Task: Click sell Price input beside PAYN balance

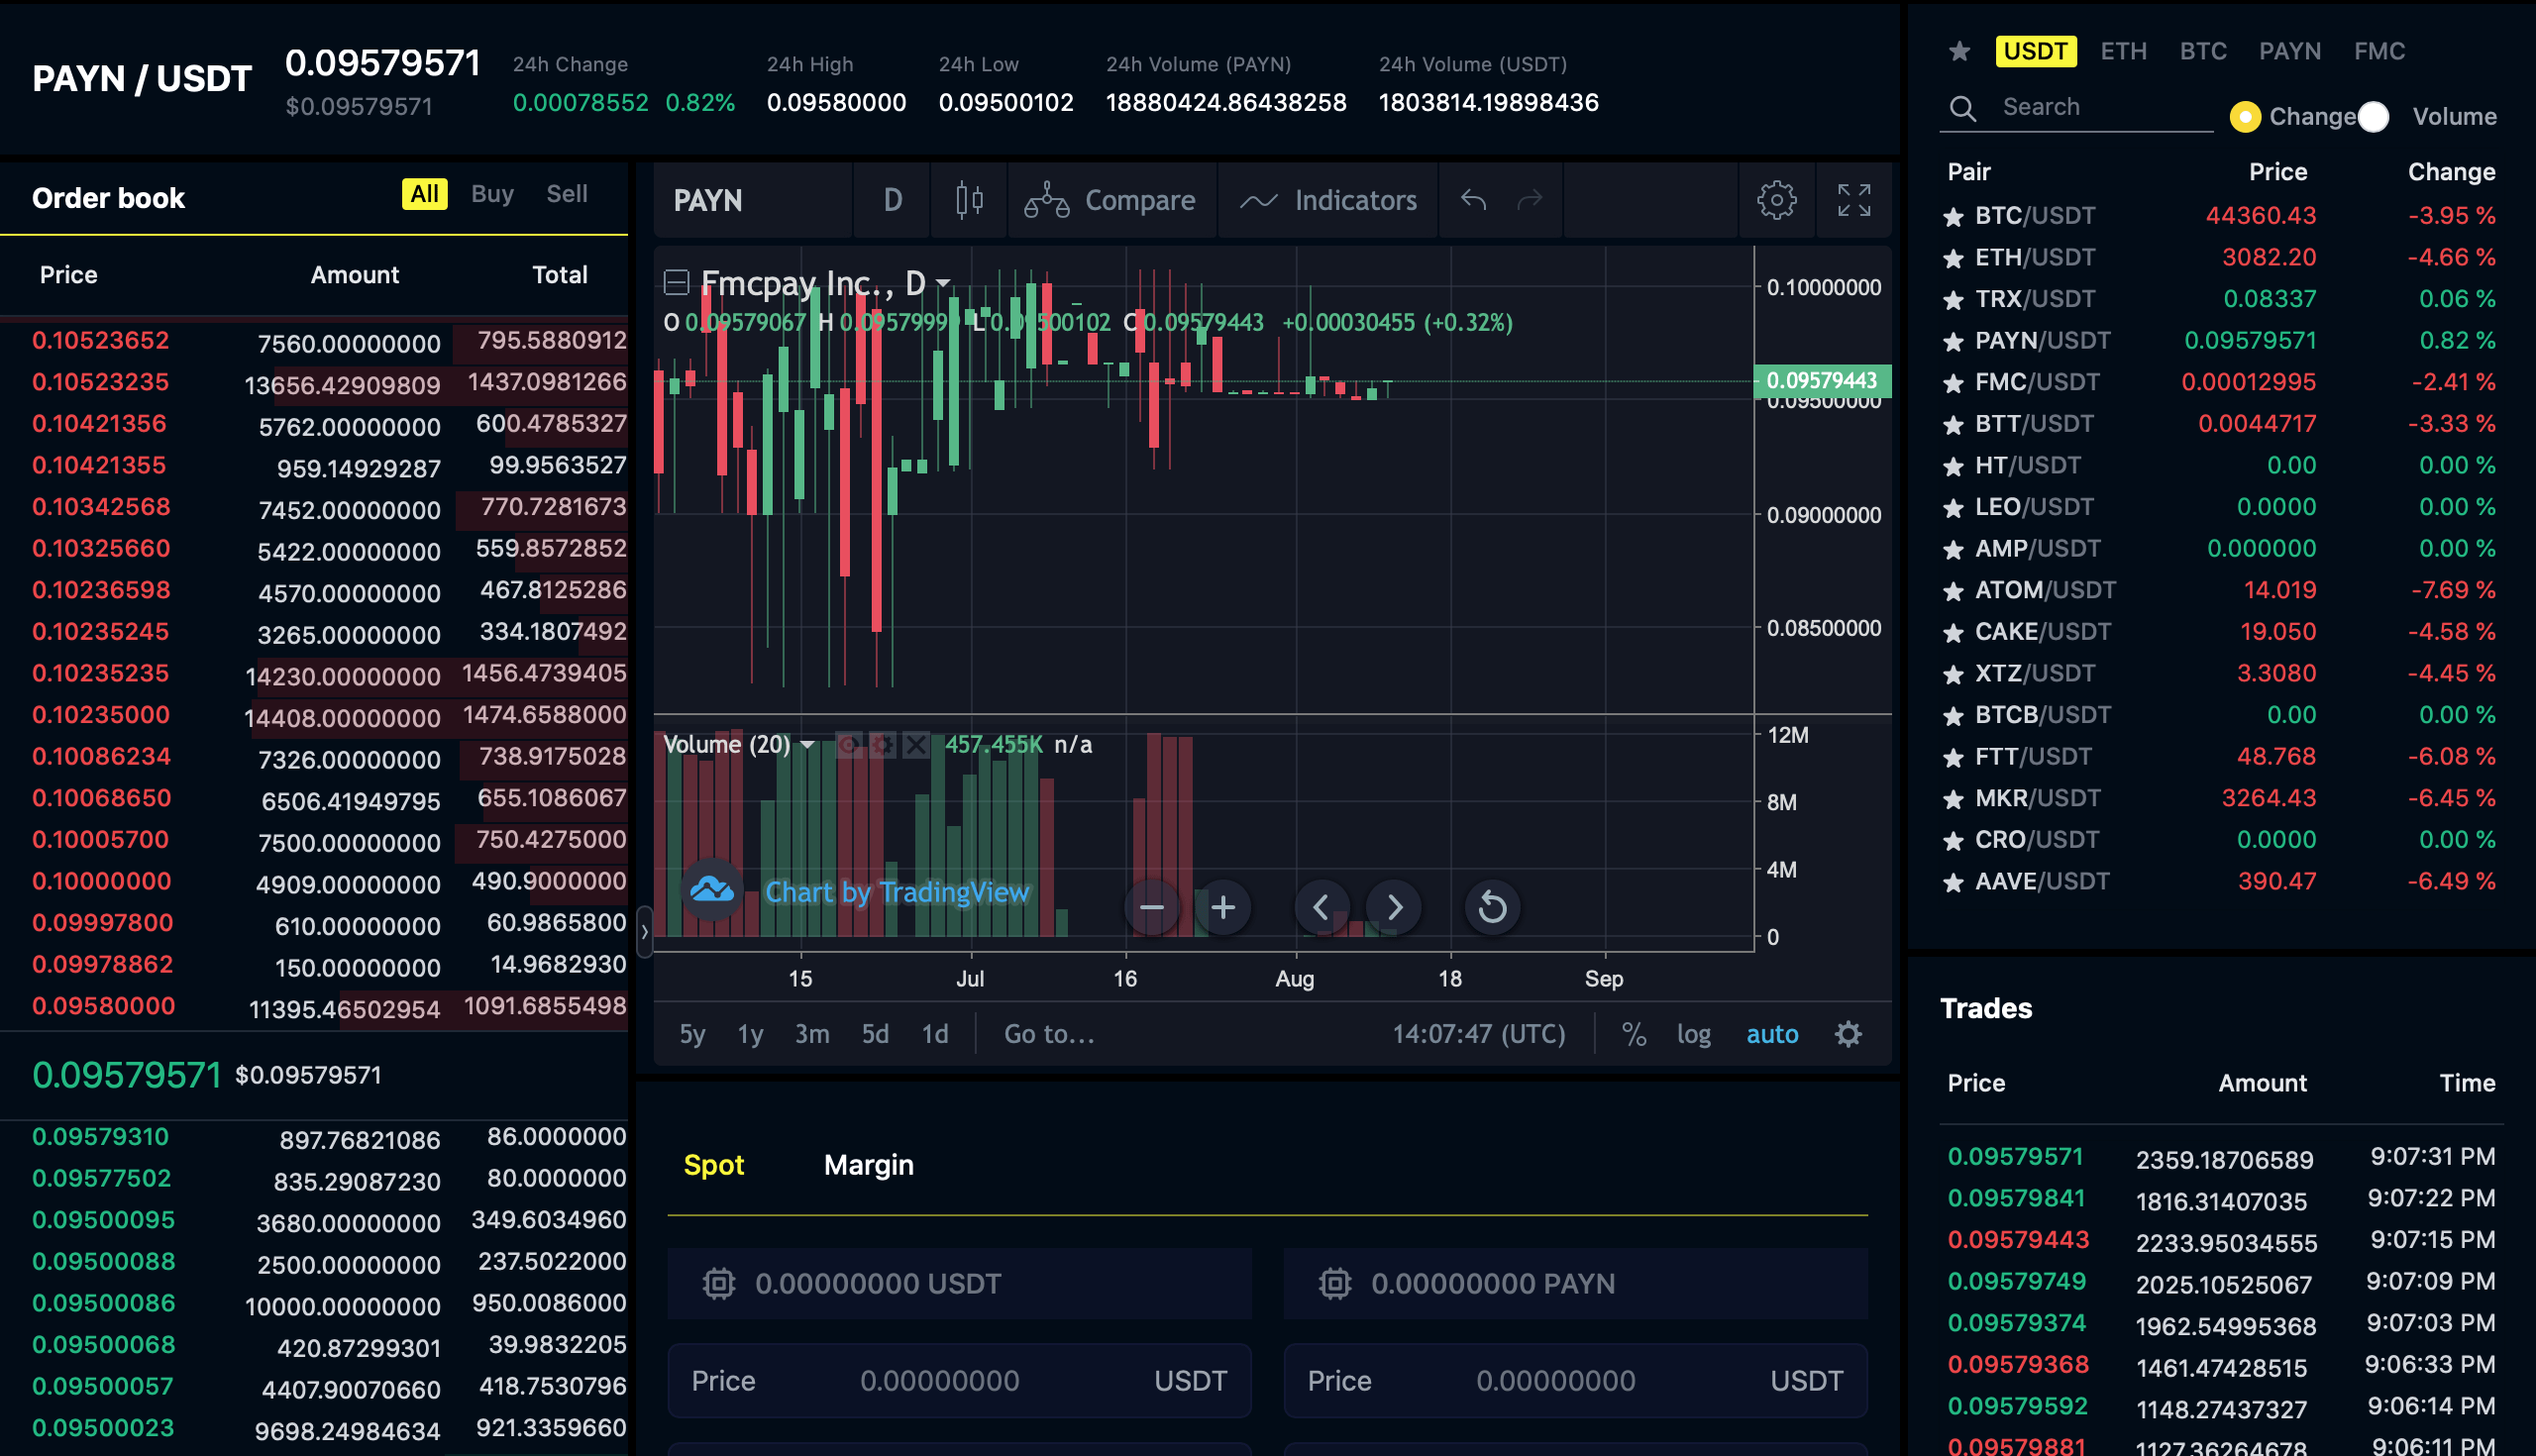Action: [x=1574, y=1381]
